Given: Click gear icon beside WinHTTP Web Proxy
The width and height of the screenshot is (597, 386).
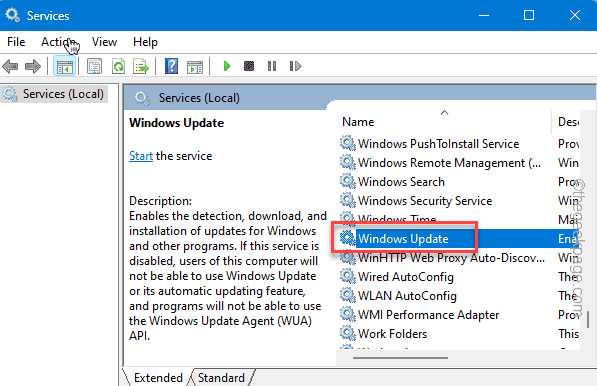Looking at the screenshot, I should (347, 258).
